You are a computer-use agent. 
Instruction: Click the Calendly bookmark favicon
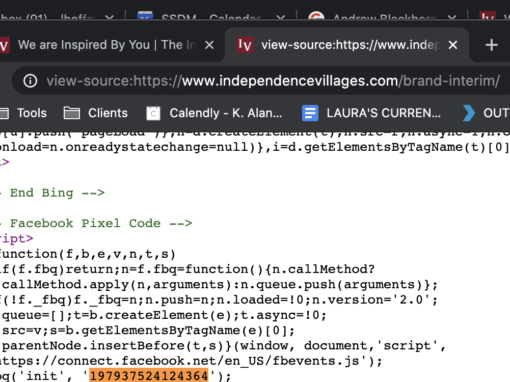153,113
